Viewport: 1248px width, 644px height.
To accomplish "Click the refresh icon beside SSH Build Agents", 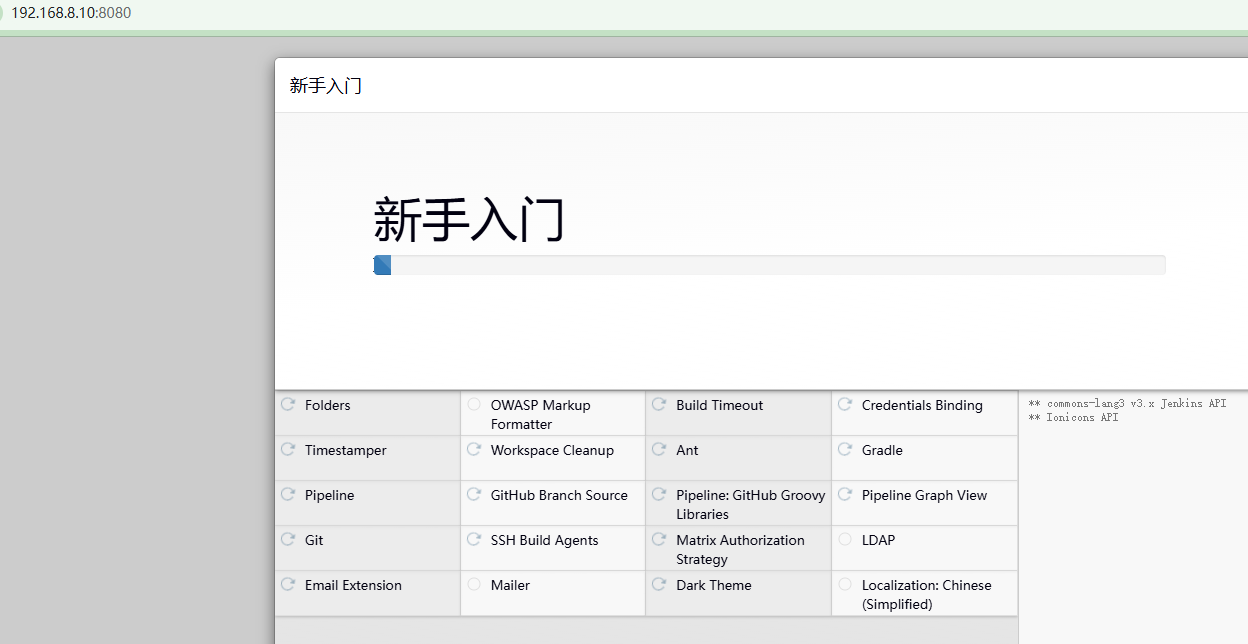I will click(474, 540).
